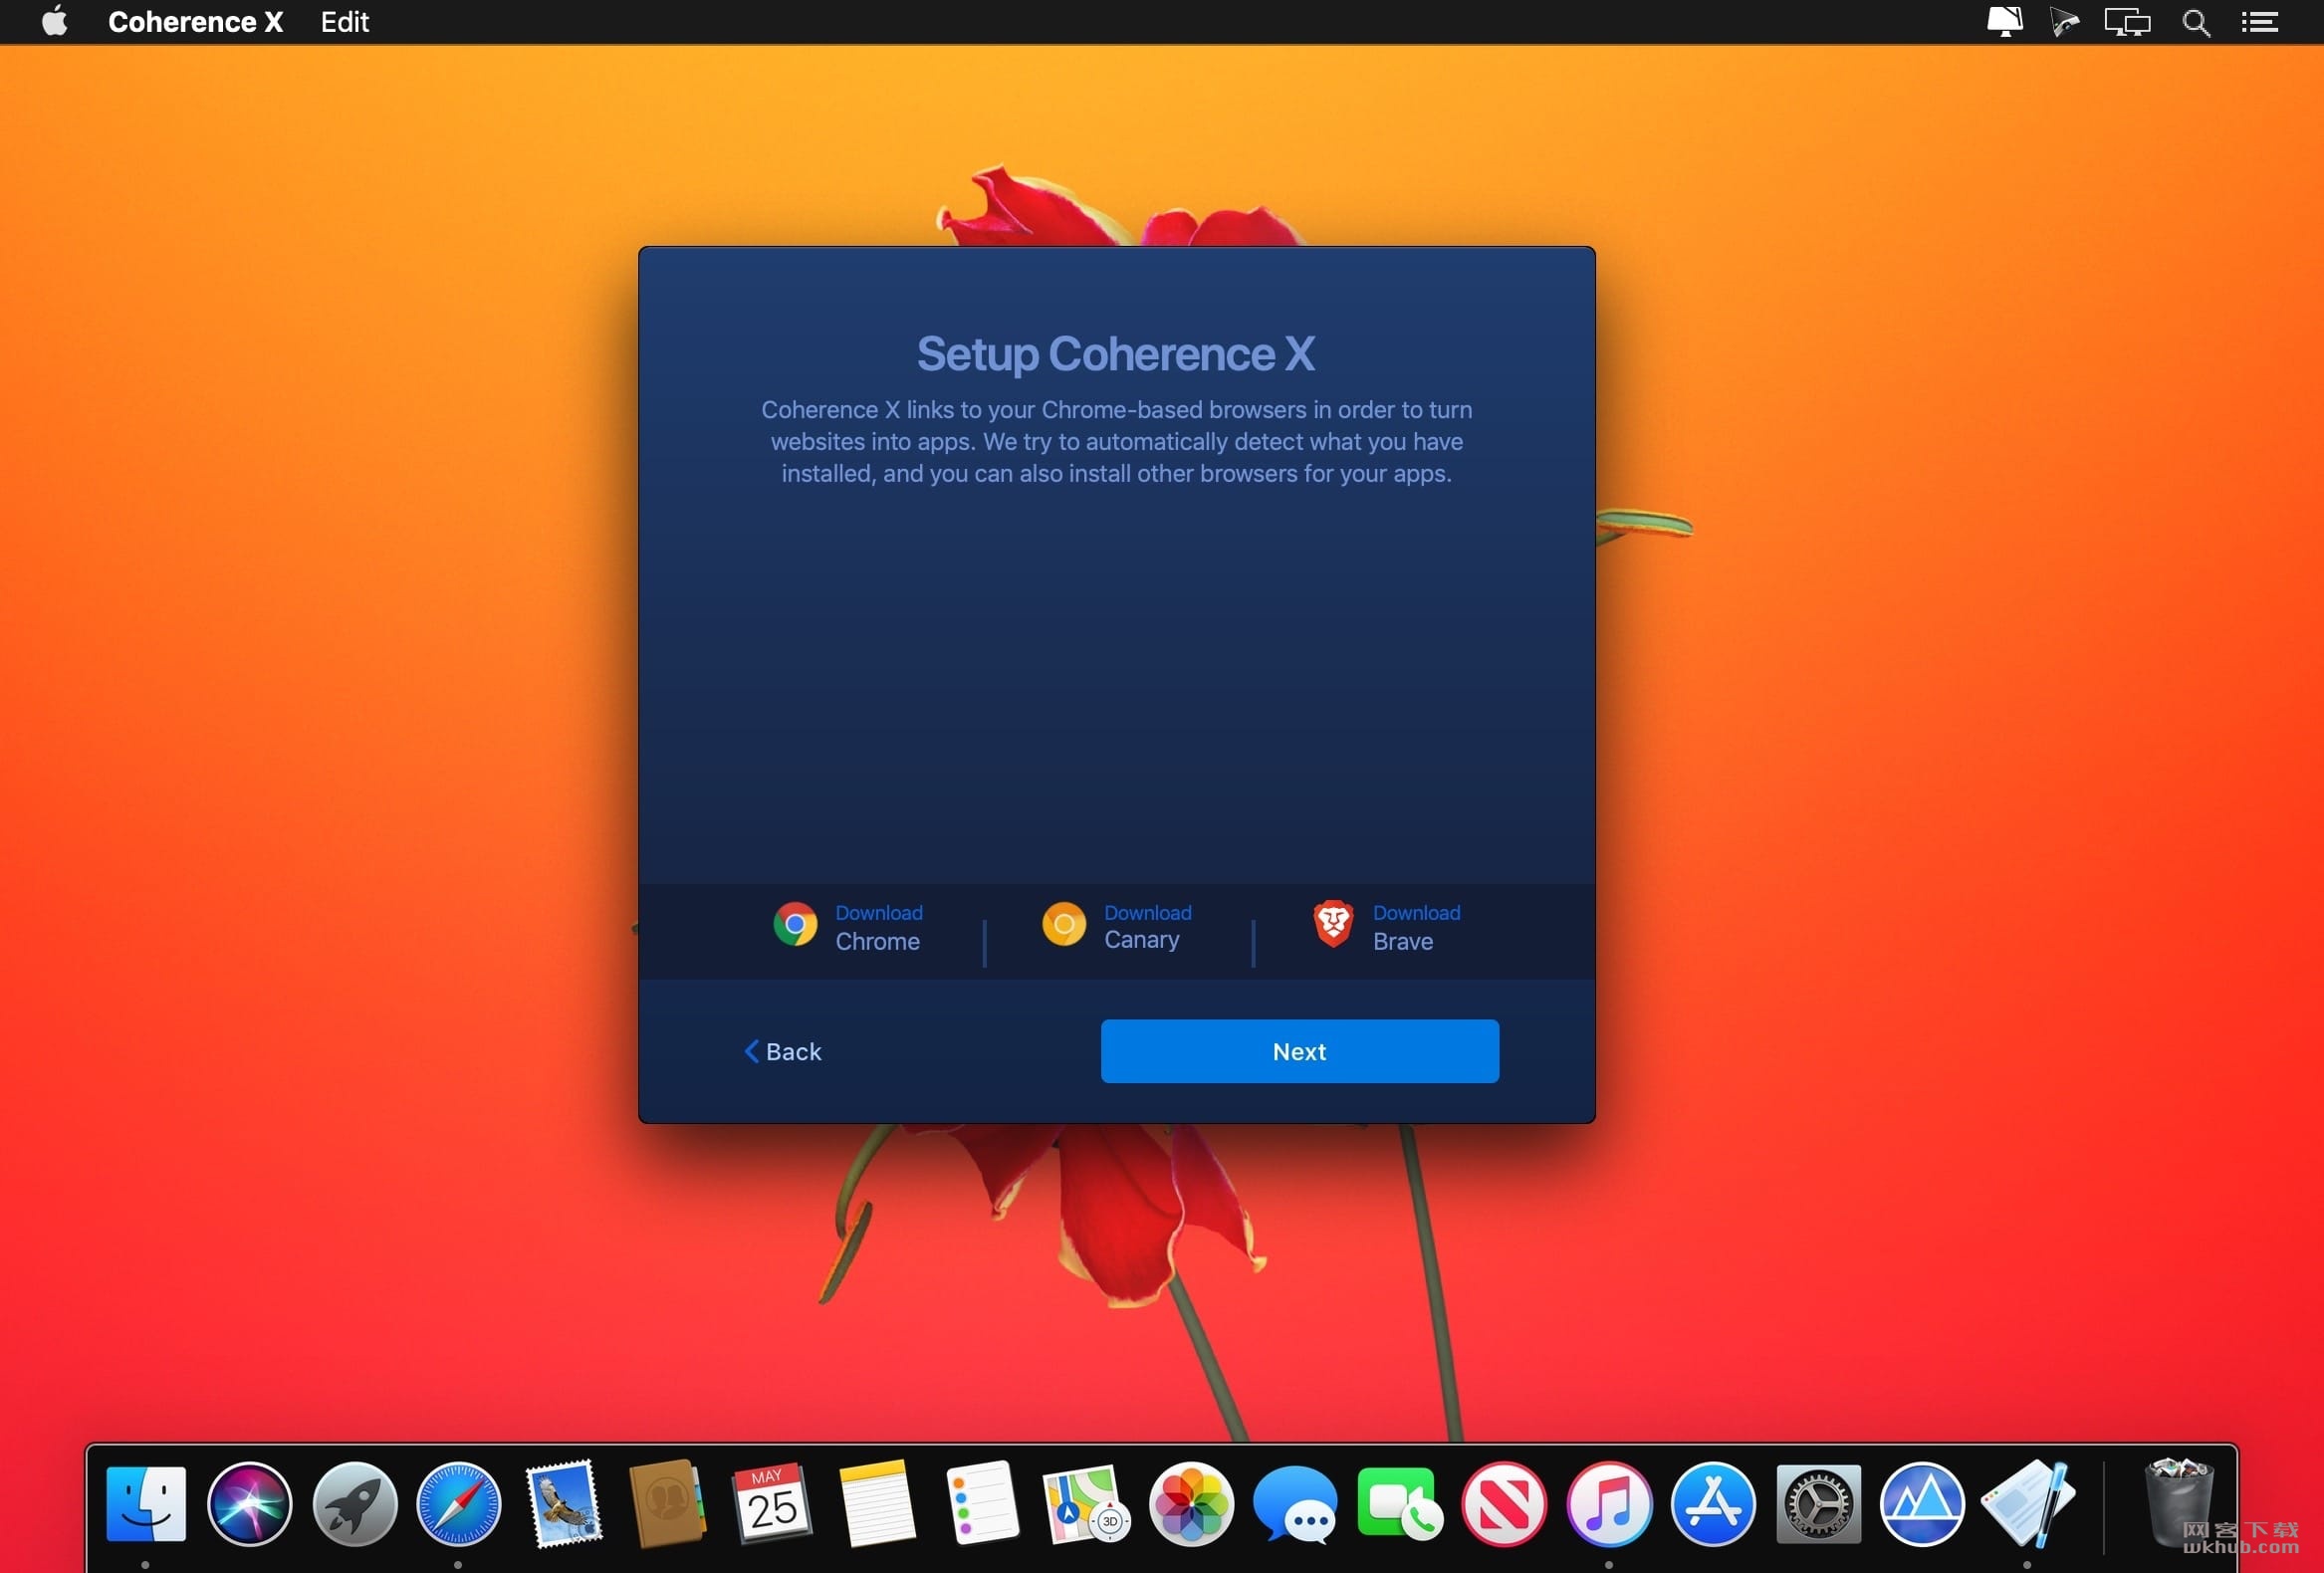
Task: Launch Siri from the Dock
Action: [250, 1503]
